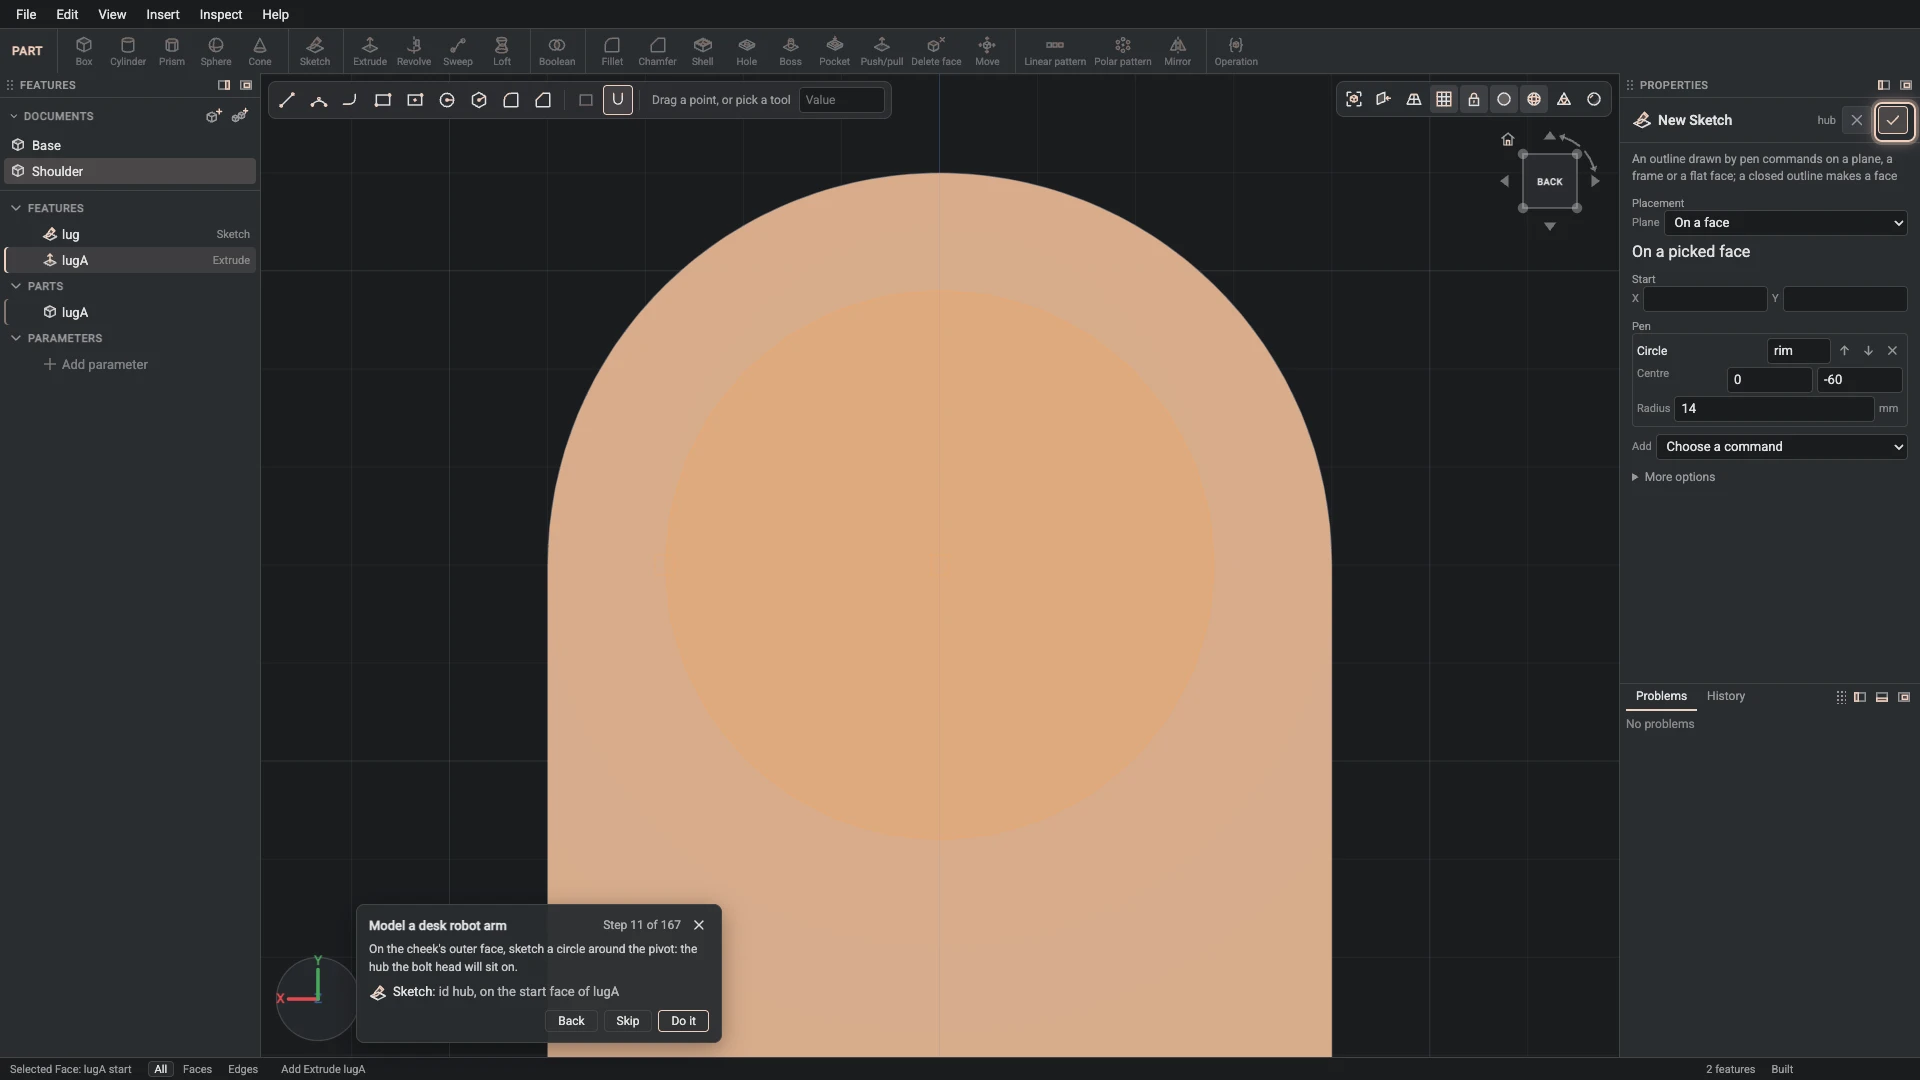Toggle the triangle mesh display button
Screen dimensions: 1920x1080
pyautogui.click(x=1564, y=99)
